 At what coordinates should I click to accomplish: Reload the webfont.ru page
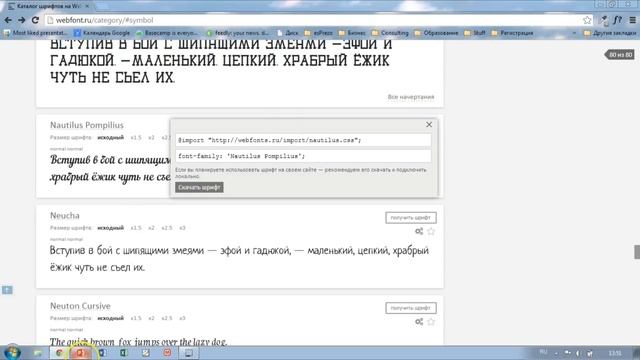[36, 20]
